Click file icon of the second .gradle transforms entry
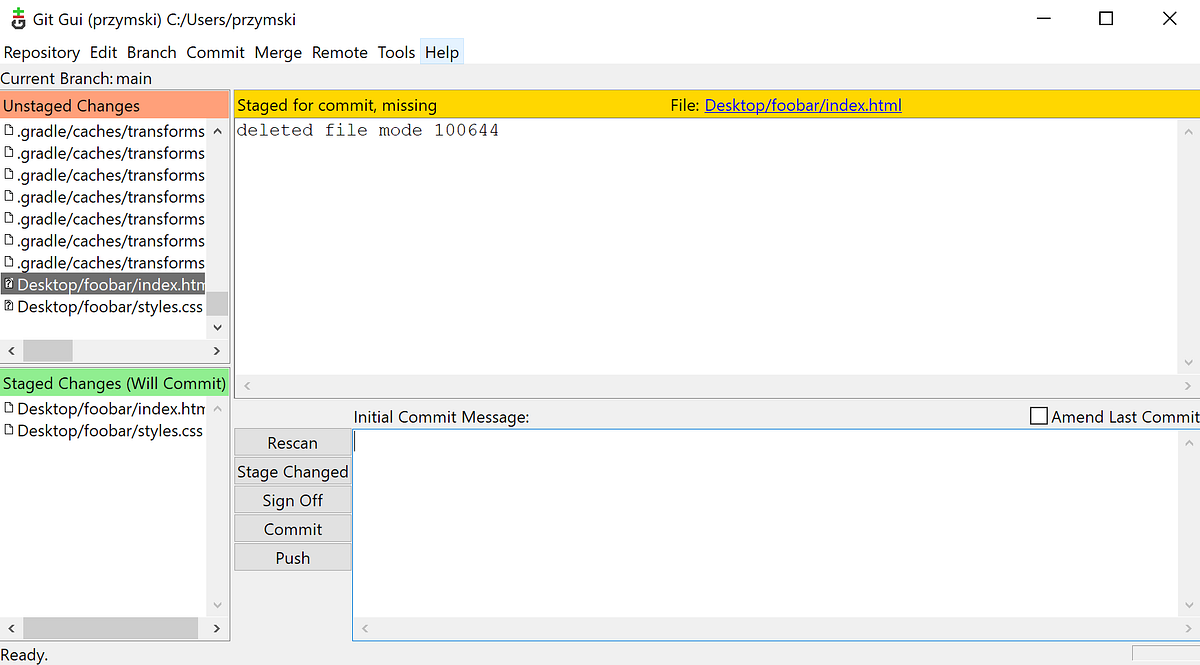 pos(8,152)
